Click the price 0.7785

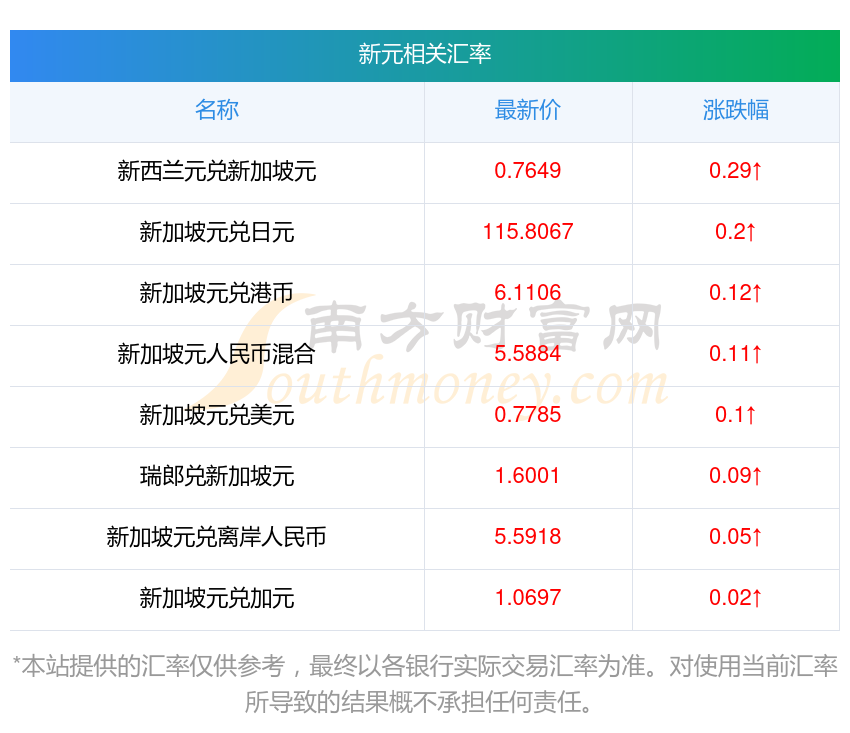tap(527, 415)
